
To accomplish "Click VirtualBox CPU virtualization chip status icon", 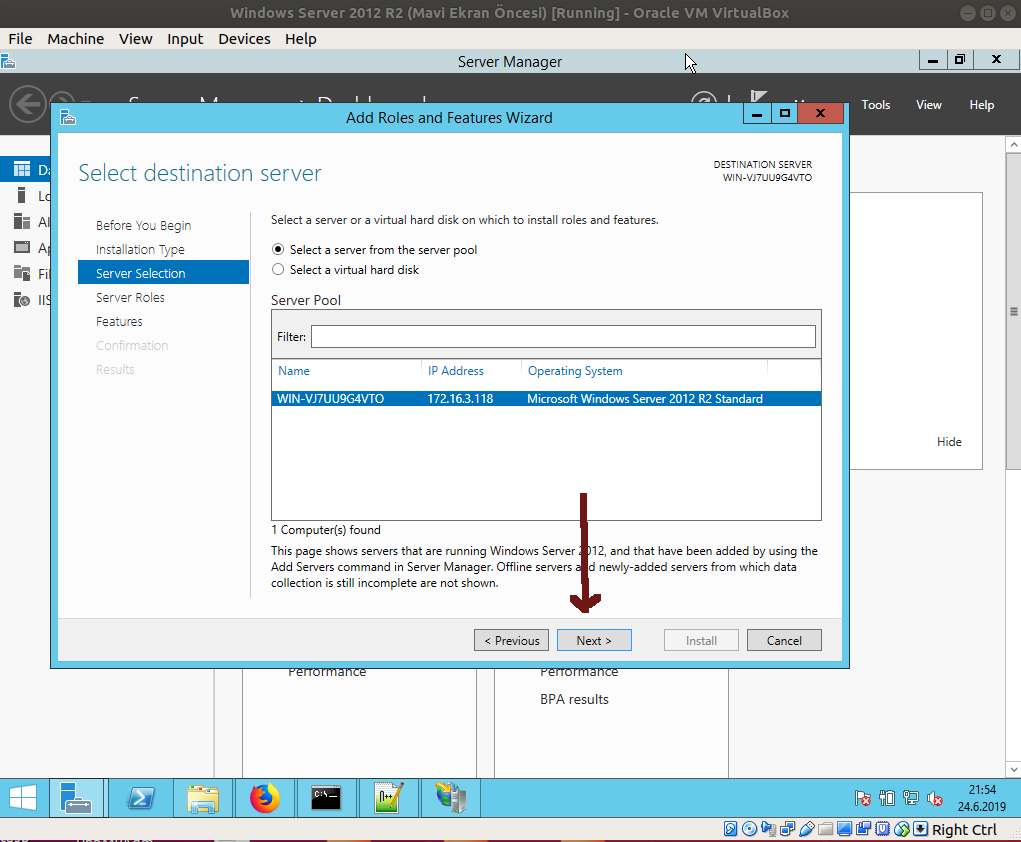I will (882, 829).
